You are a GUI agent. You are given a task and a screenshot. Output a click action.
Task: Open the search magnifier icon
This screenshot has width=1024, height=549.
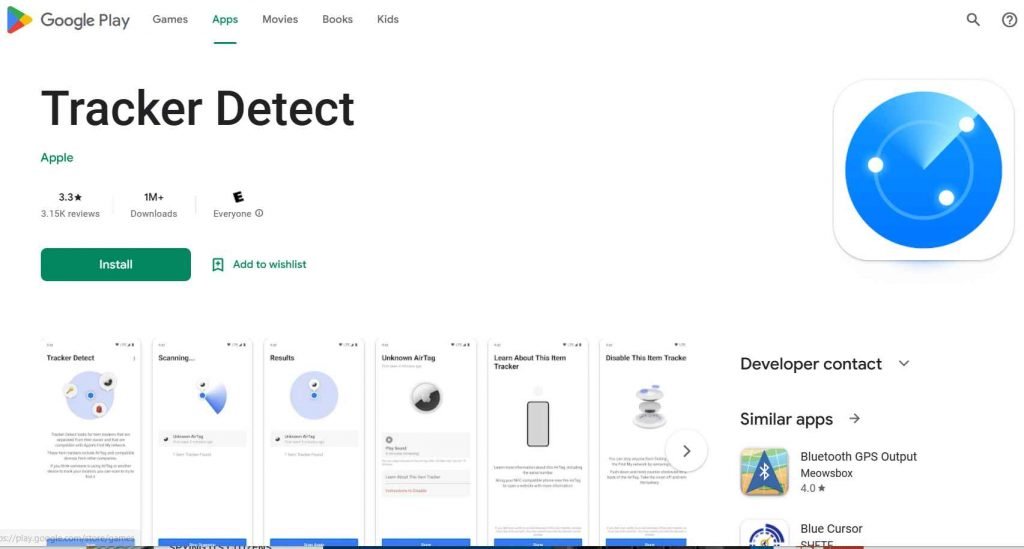point(973,20)
